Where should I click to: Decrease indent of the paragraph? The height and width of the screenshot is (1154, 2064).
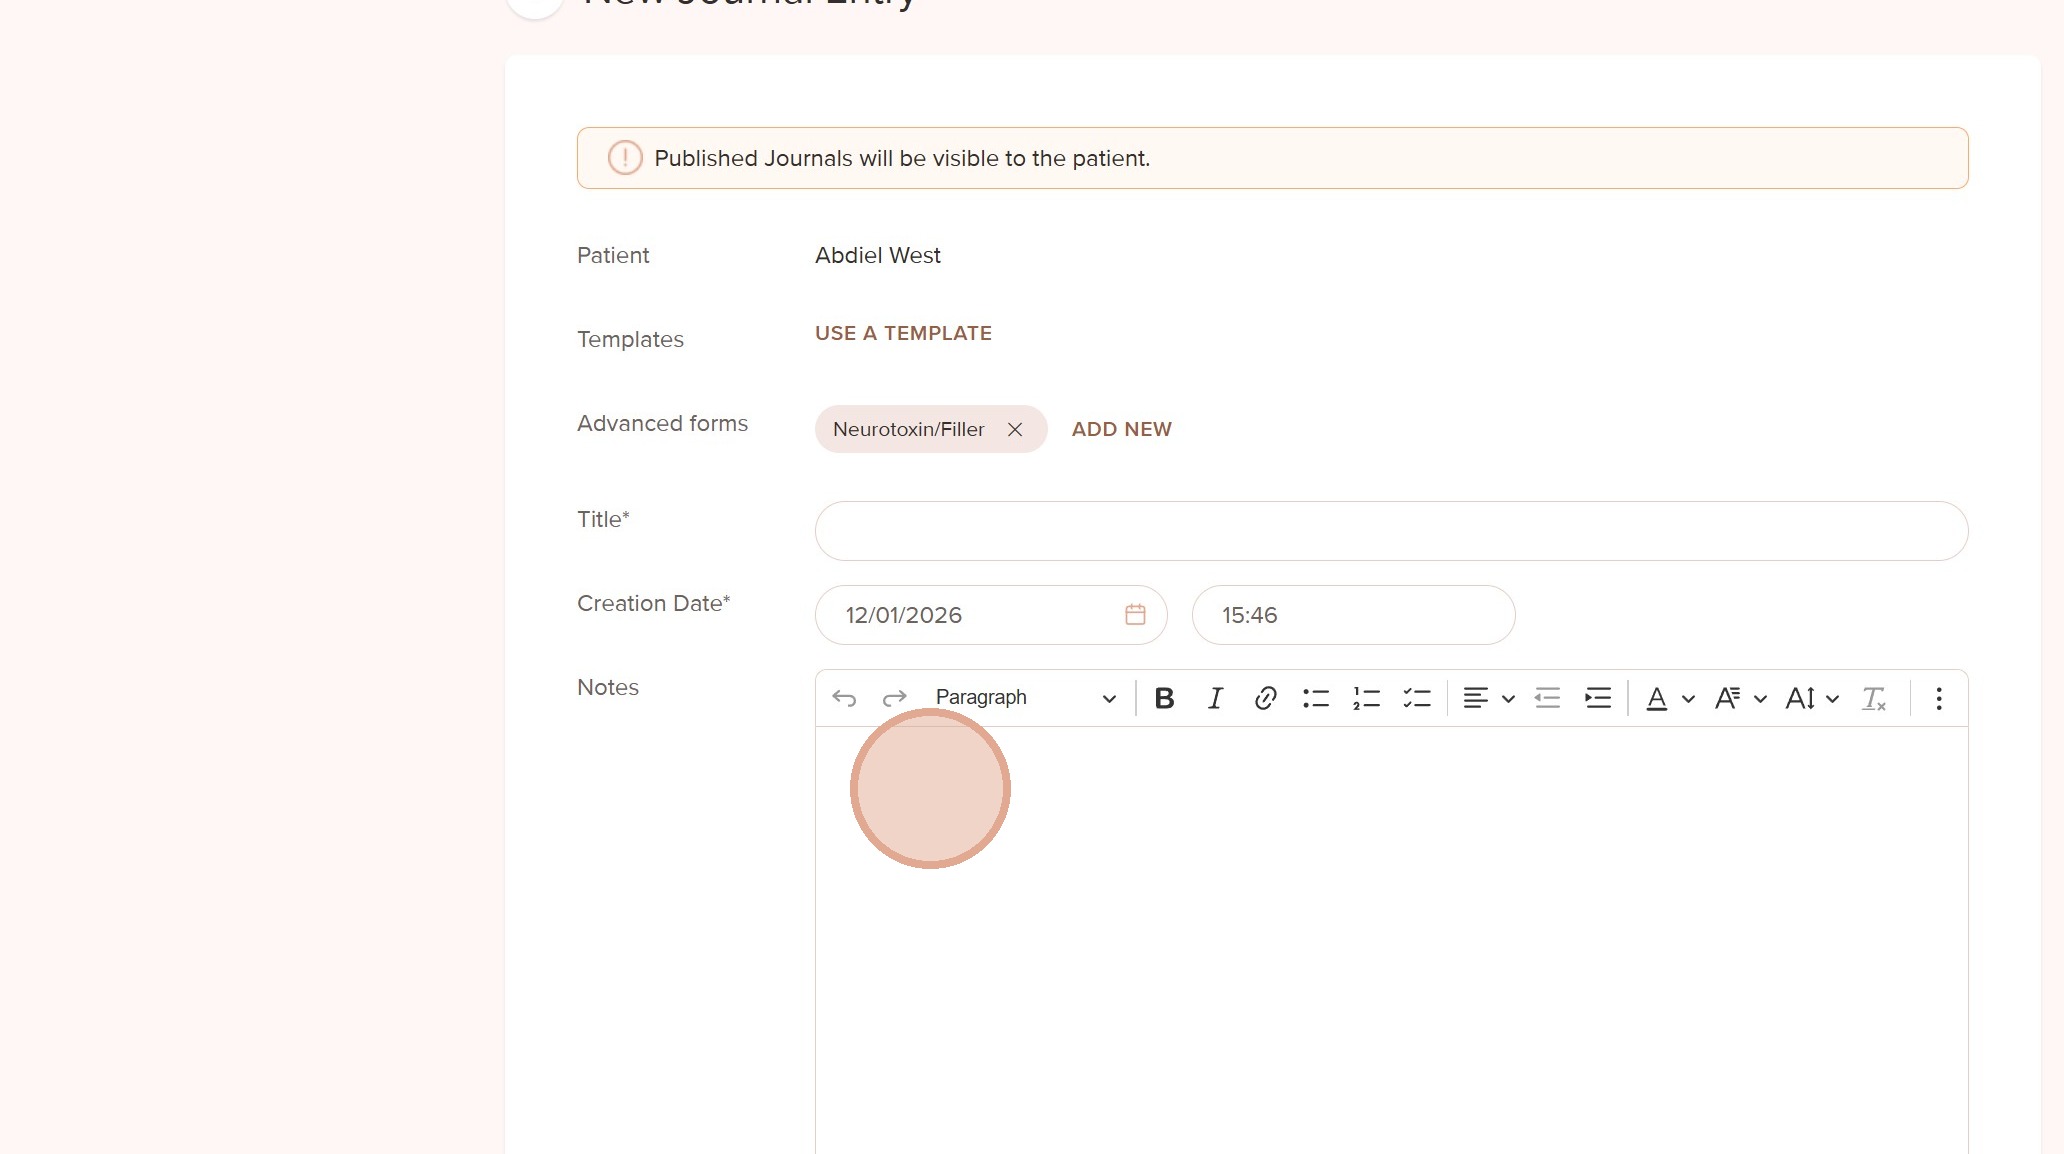[x=1547, y=698]
